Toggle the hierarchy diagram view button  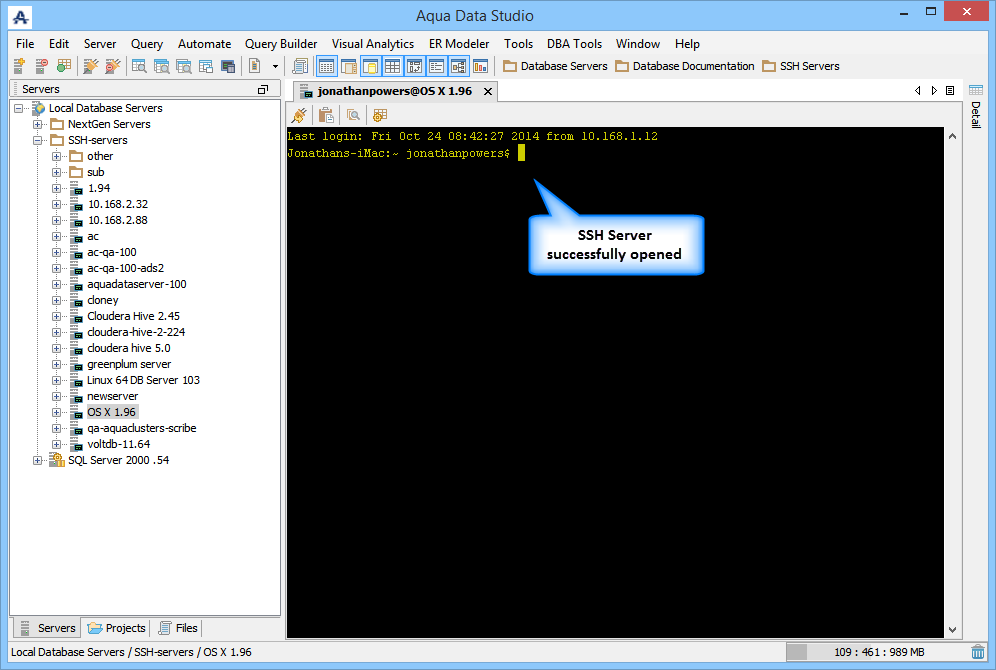(459, 66)
